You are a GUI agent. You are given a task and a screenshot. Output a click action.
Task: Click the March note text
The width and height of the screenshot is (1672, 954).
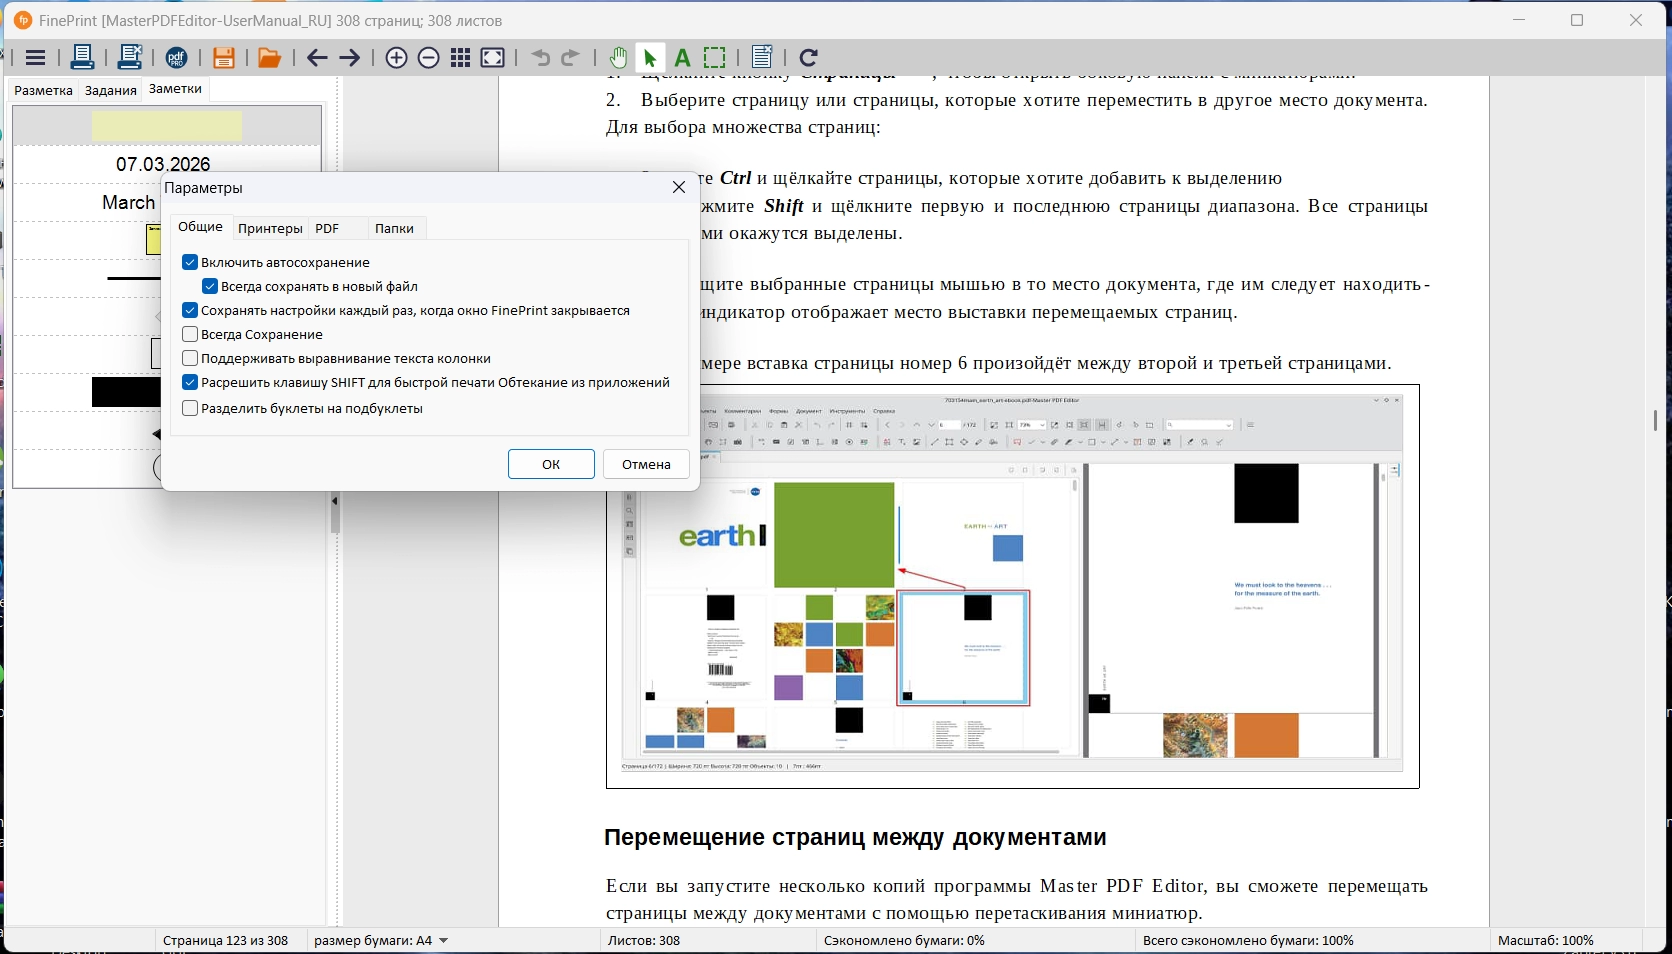pyautogui.click(x=129, y=202)
